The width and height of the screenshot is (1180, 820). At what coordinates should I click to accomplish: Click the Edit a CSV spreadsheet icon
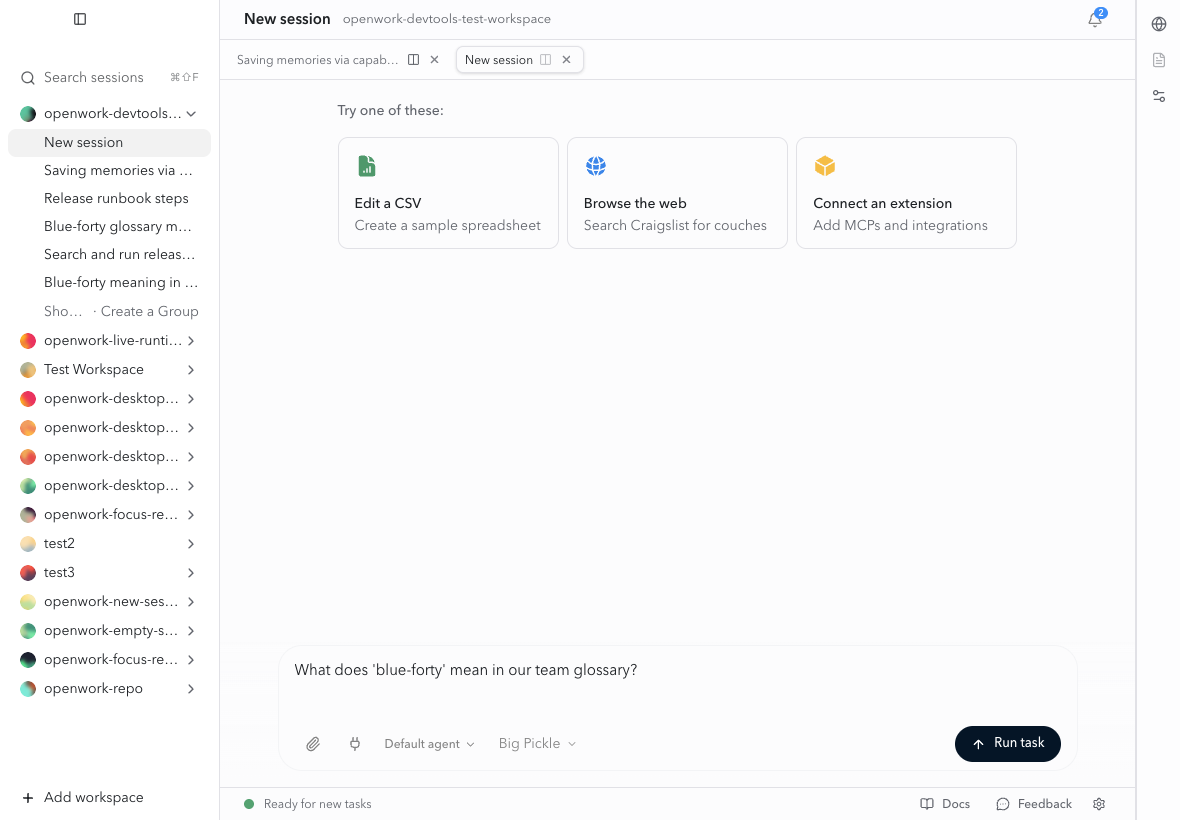pyautogui.click(x=366, y=166)
